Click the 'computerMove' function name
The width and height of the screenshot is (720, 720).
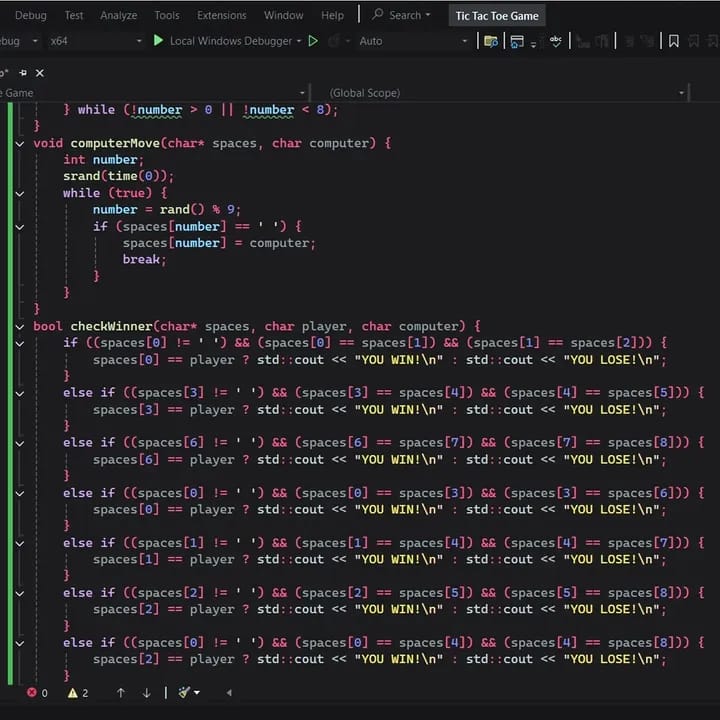click(115, 143)
